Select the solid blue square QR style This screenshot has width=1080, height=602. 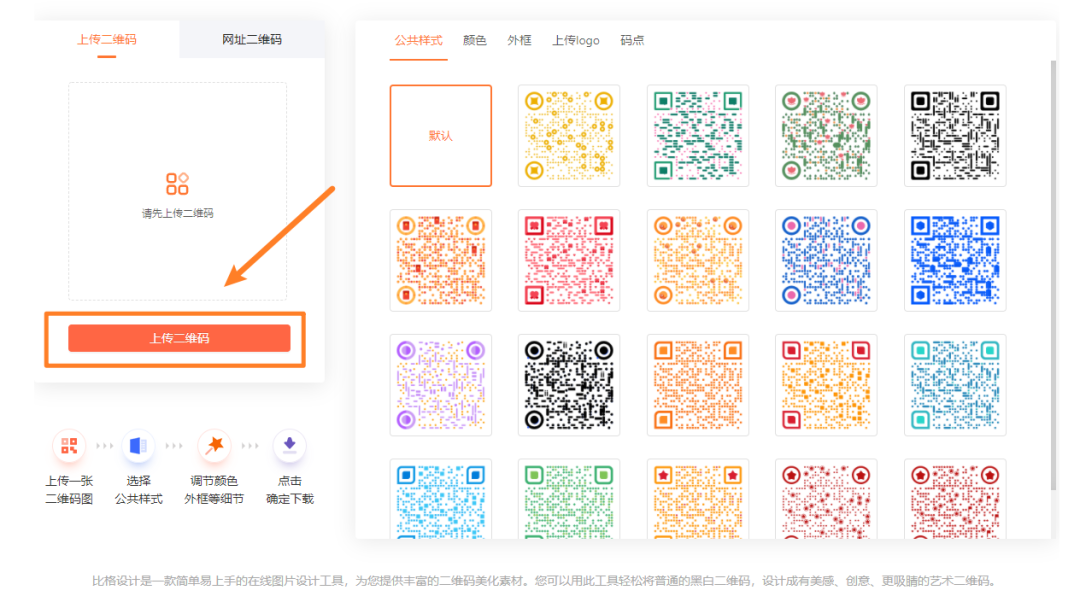coord(955,260)
